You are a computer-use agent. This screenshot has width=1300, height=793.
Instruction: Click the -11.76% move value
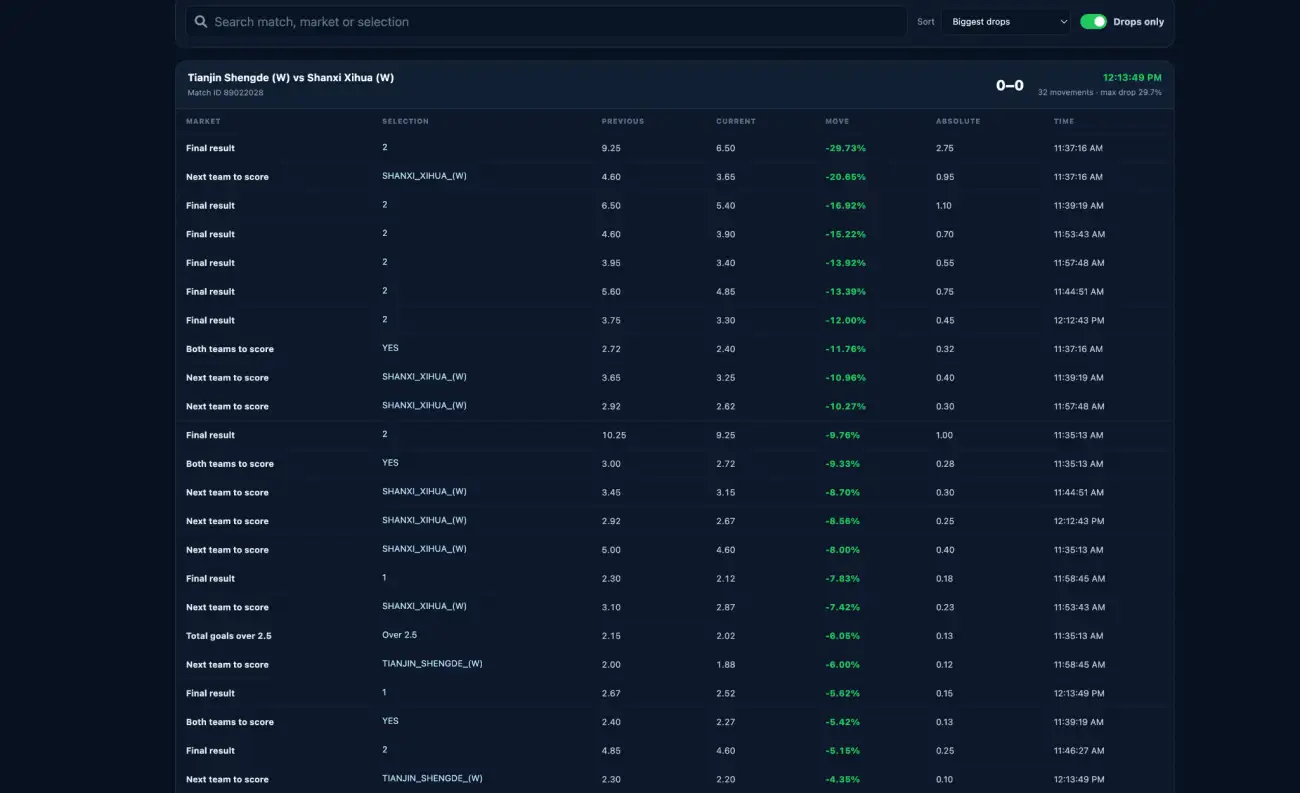tap(846, 349)
